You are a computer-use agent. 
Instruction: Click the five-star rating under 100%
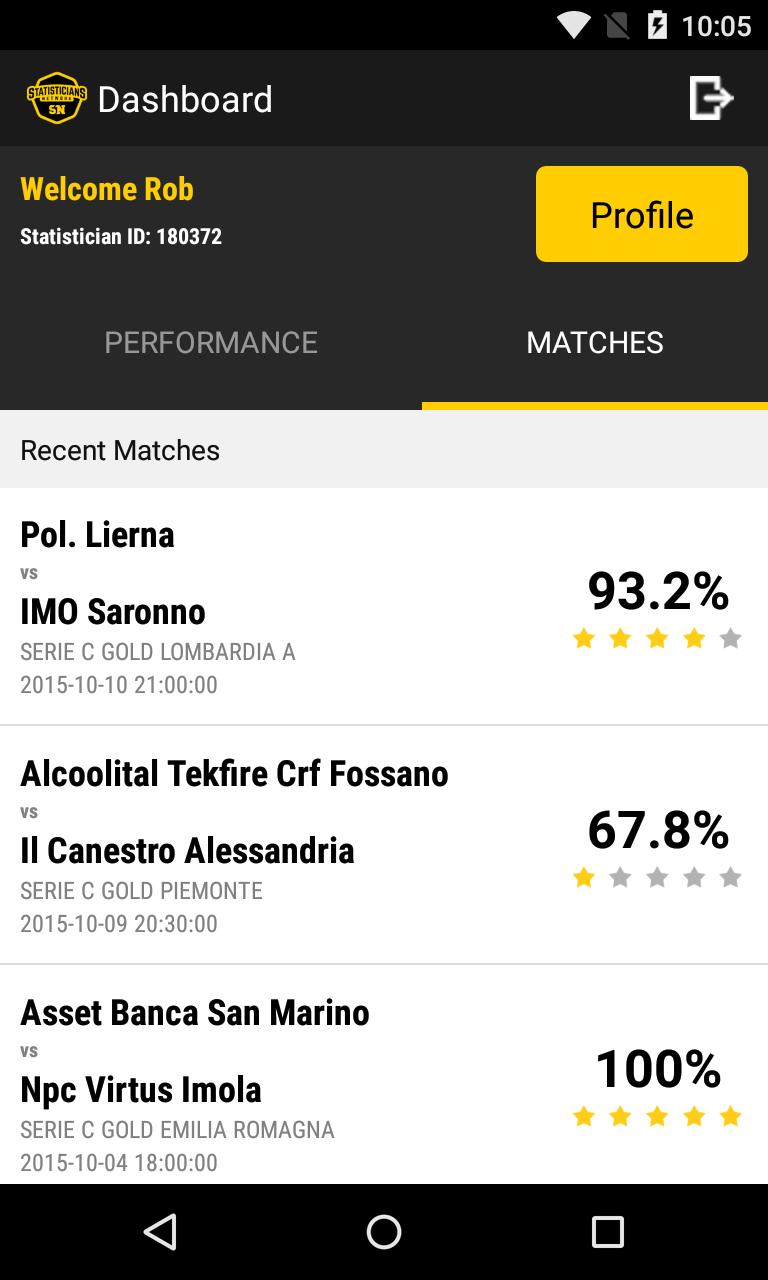tap(657, 1116)
